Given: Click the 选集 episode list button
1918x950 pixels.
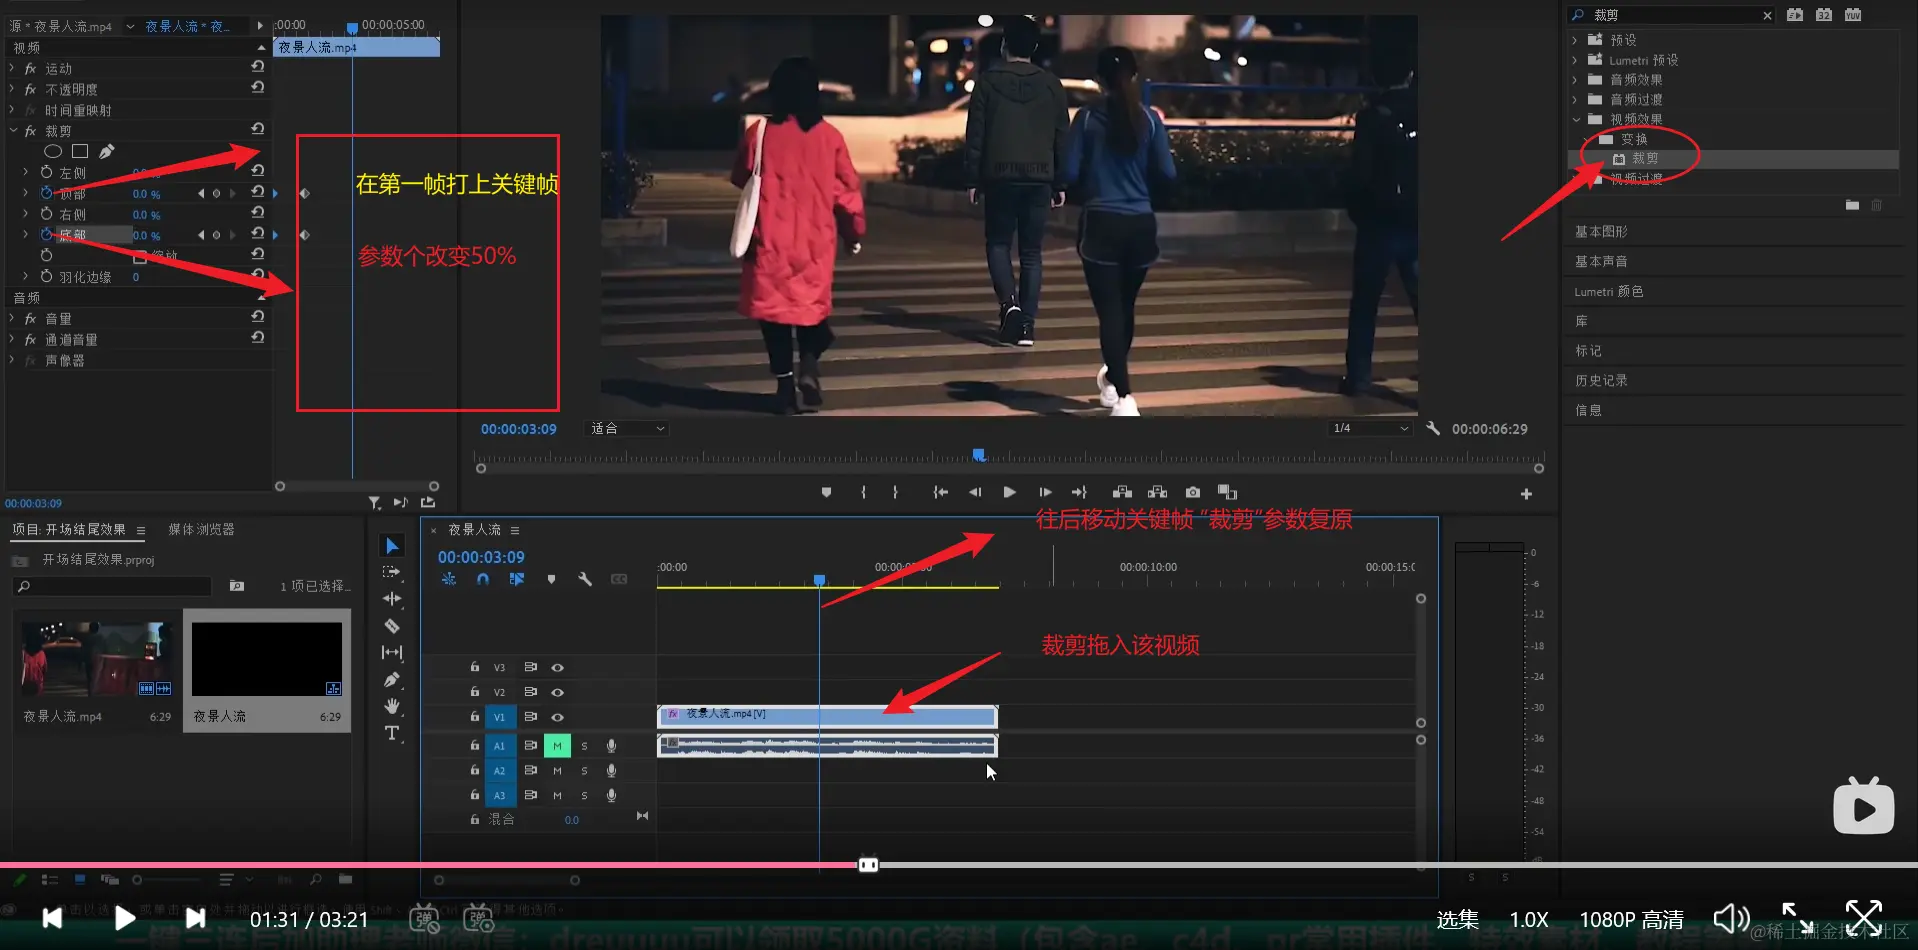Looking at the screenshot, I should [1457, 919].
